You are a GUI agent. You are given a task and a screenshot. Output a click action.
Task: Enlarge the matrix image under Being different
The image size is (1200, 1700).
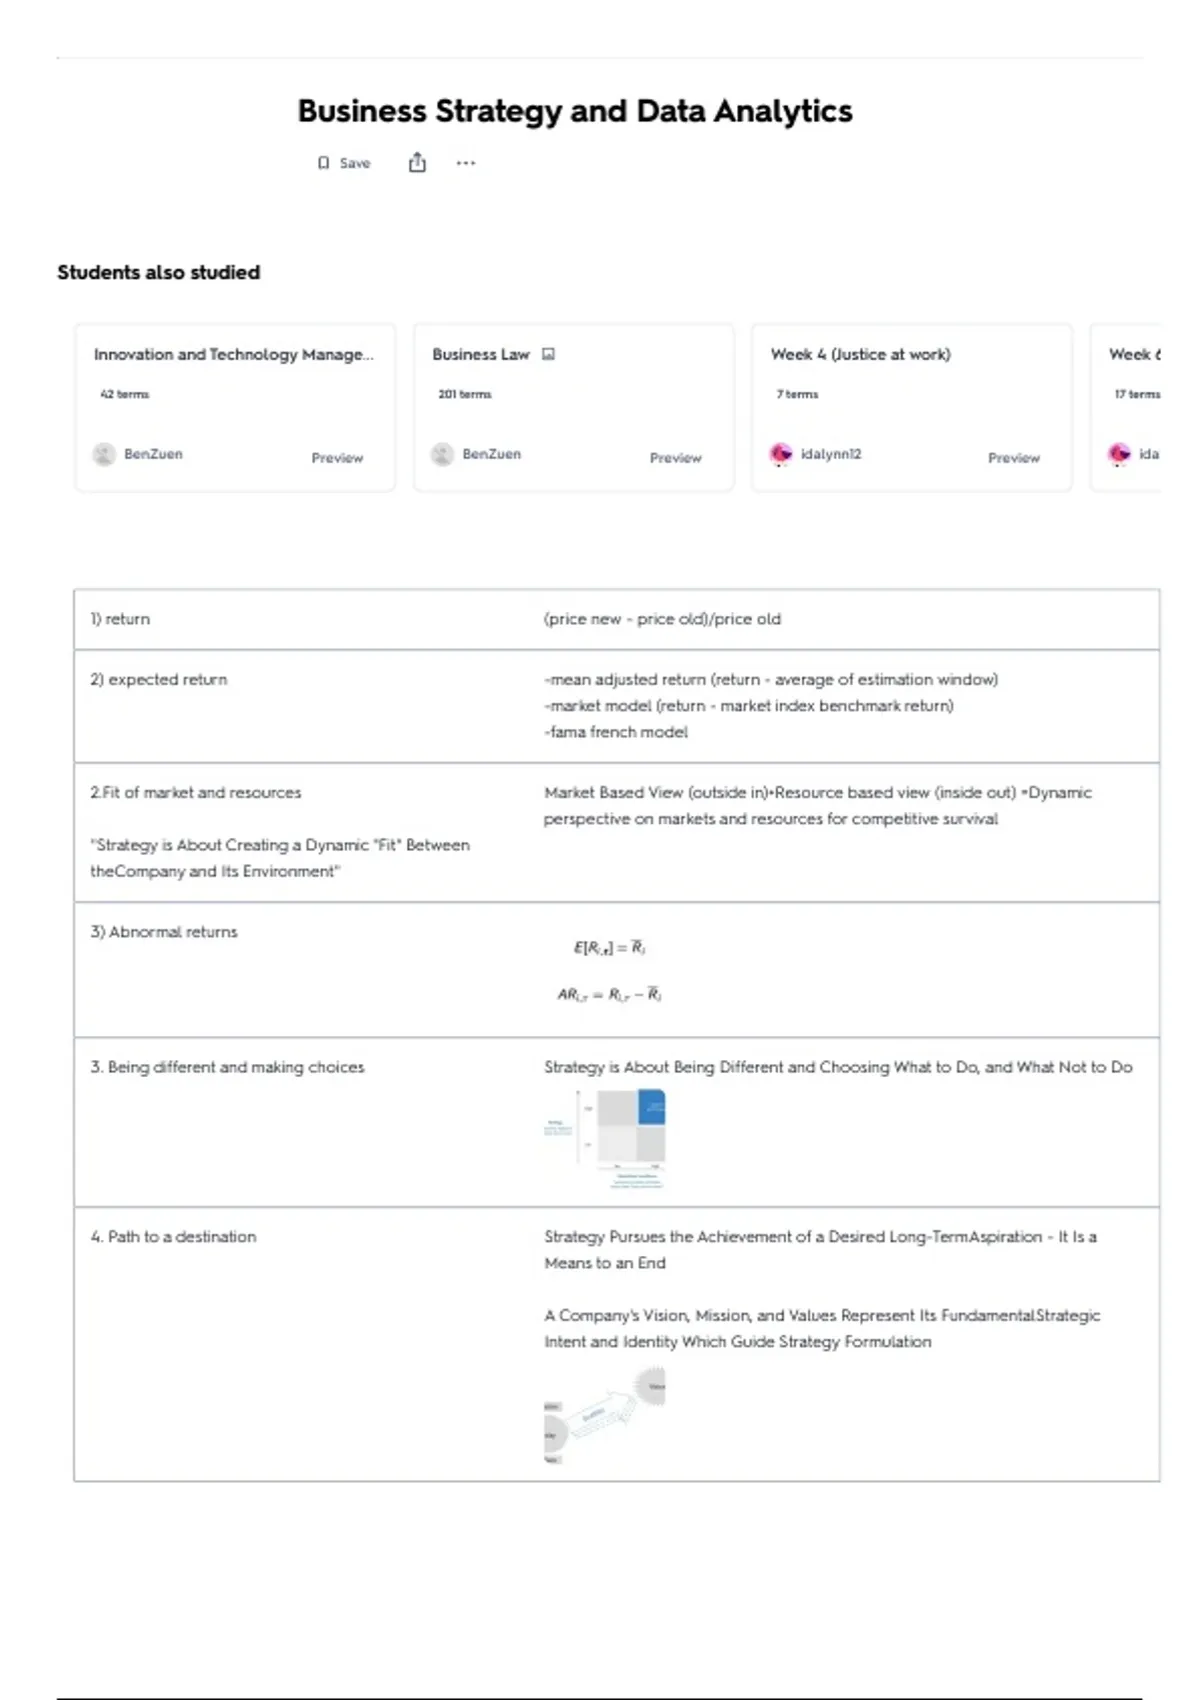pyautogui.click(x=606, y=1138)
